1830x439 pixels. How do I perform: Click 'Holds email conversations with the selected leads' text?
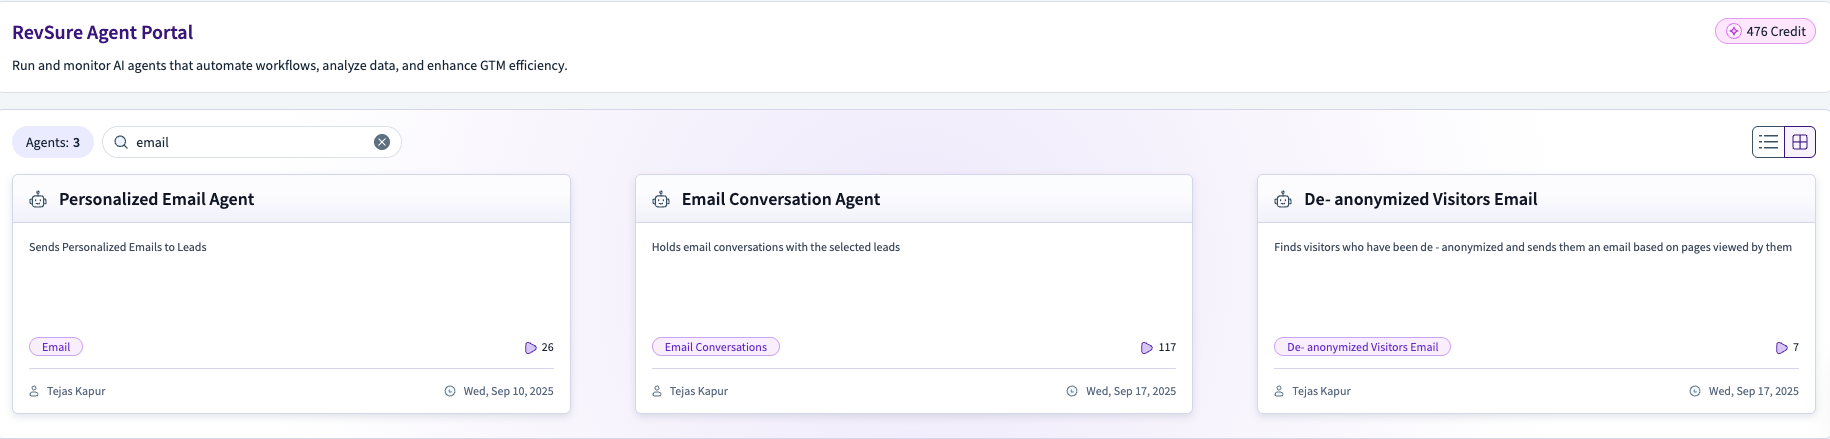[776, 247]
